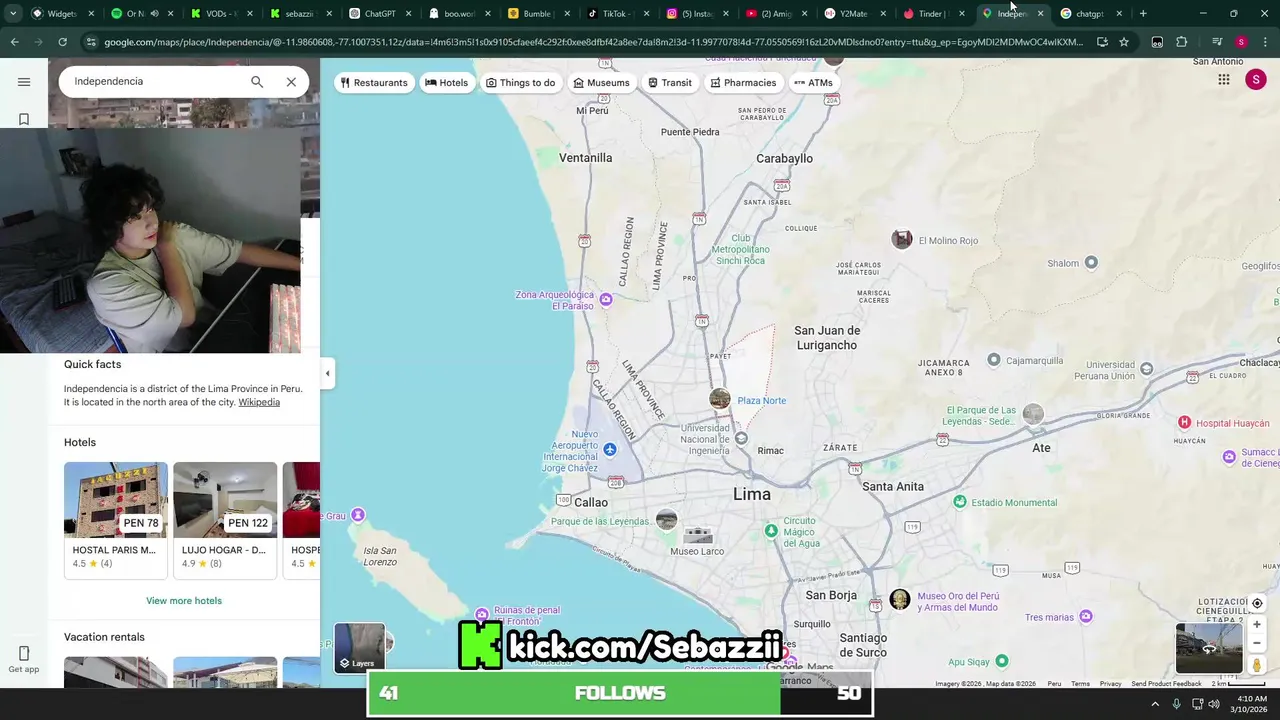Click View more hotels
This screenshot has height=720, width=1280.
coord(184,601)
